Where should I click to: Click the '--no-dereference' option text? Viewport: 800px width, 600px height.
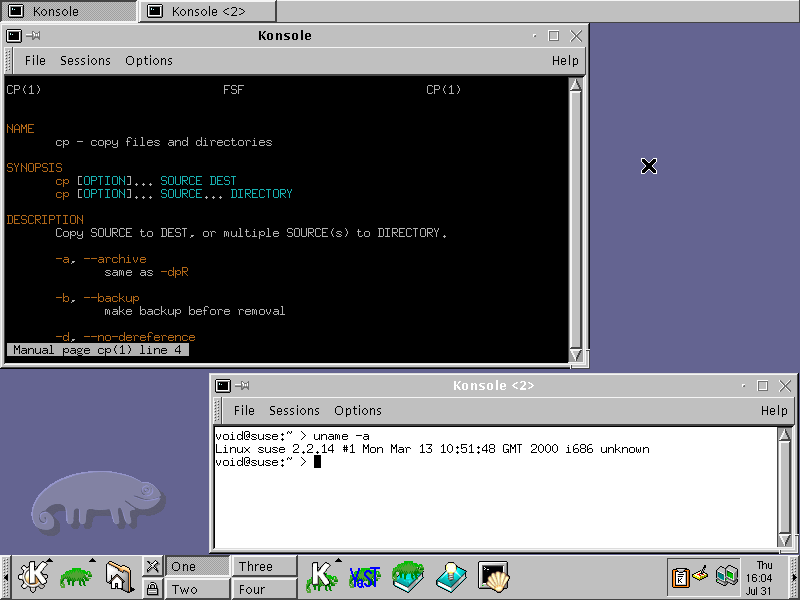139,337
